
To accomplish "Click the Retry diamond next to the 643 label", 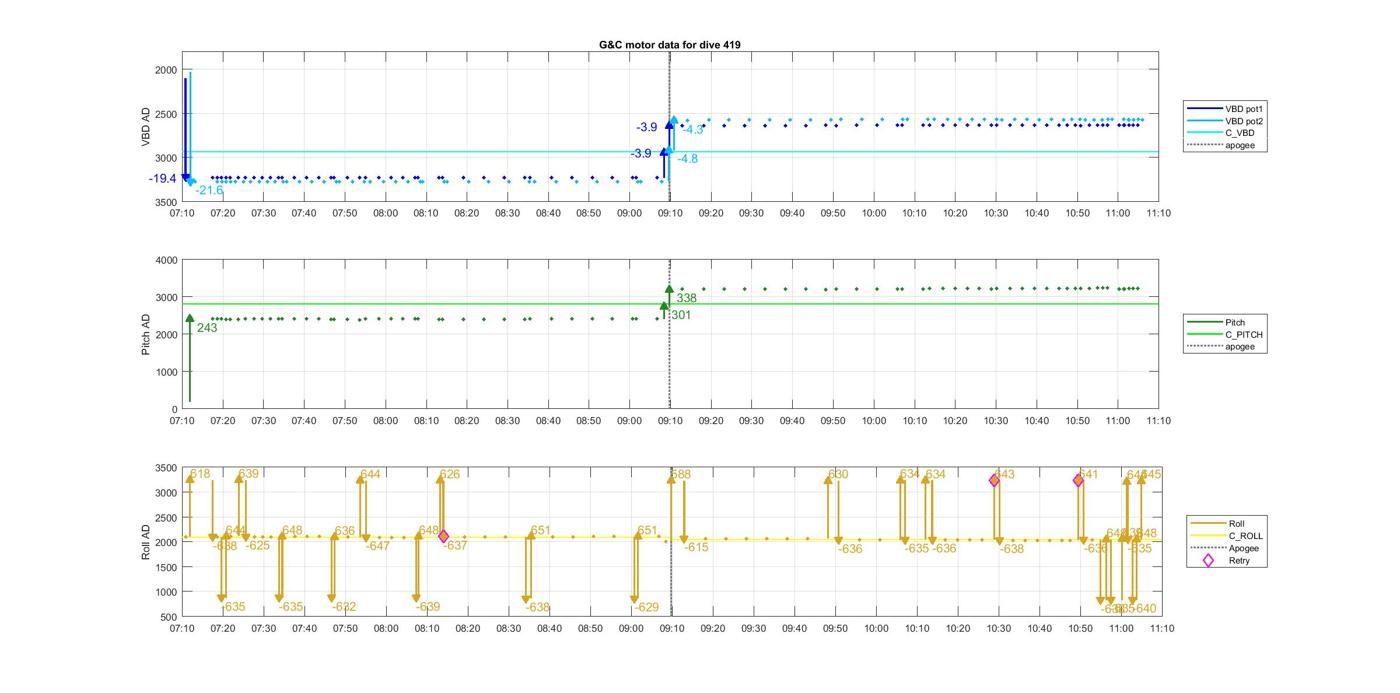I will (994, 481).
